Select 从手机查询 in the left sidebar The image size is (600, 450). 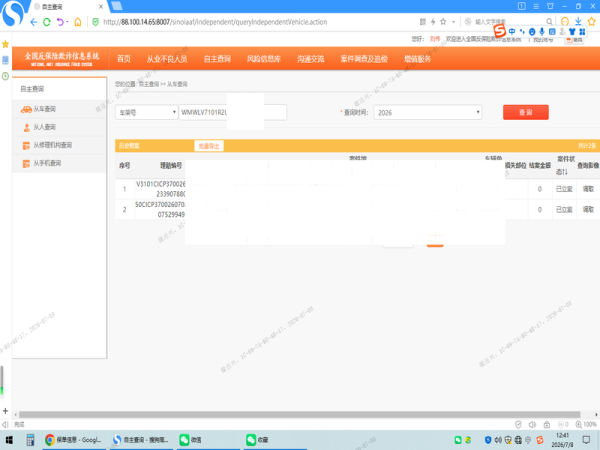[59, 163]
